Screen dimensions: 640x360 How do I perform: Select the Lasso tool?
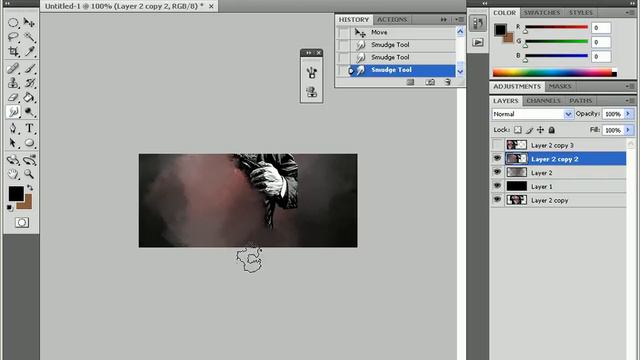pyautogui.click(x=13, y=37)
